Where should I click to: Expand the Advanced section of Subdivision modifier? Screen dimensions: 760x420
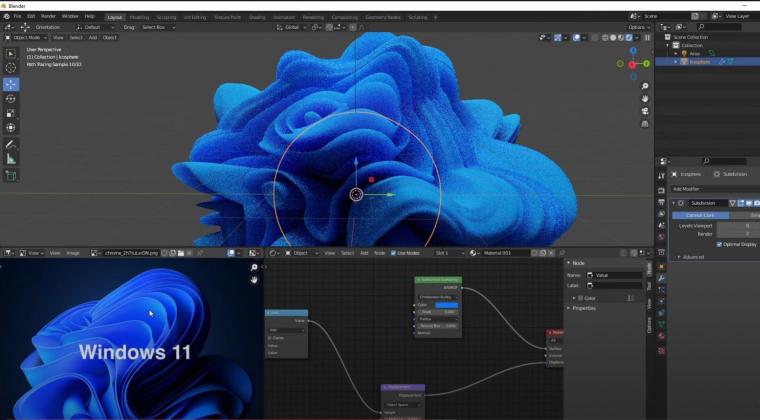coord(691,257)
